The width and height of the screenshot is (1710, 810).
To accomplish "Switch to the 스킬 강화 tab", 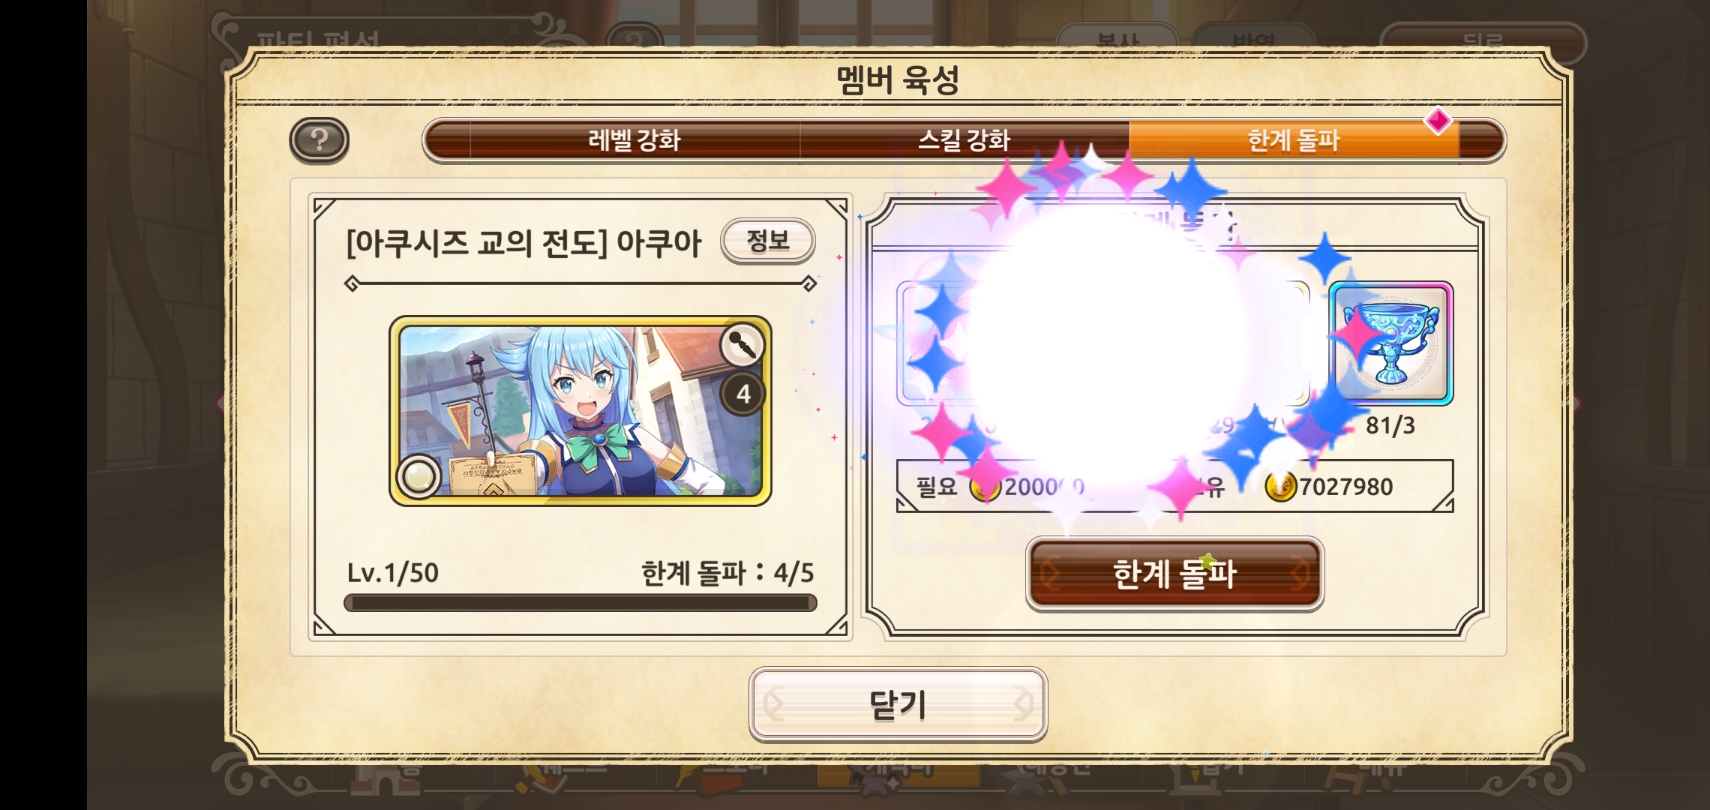I will tap(964, 140).
